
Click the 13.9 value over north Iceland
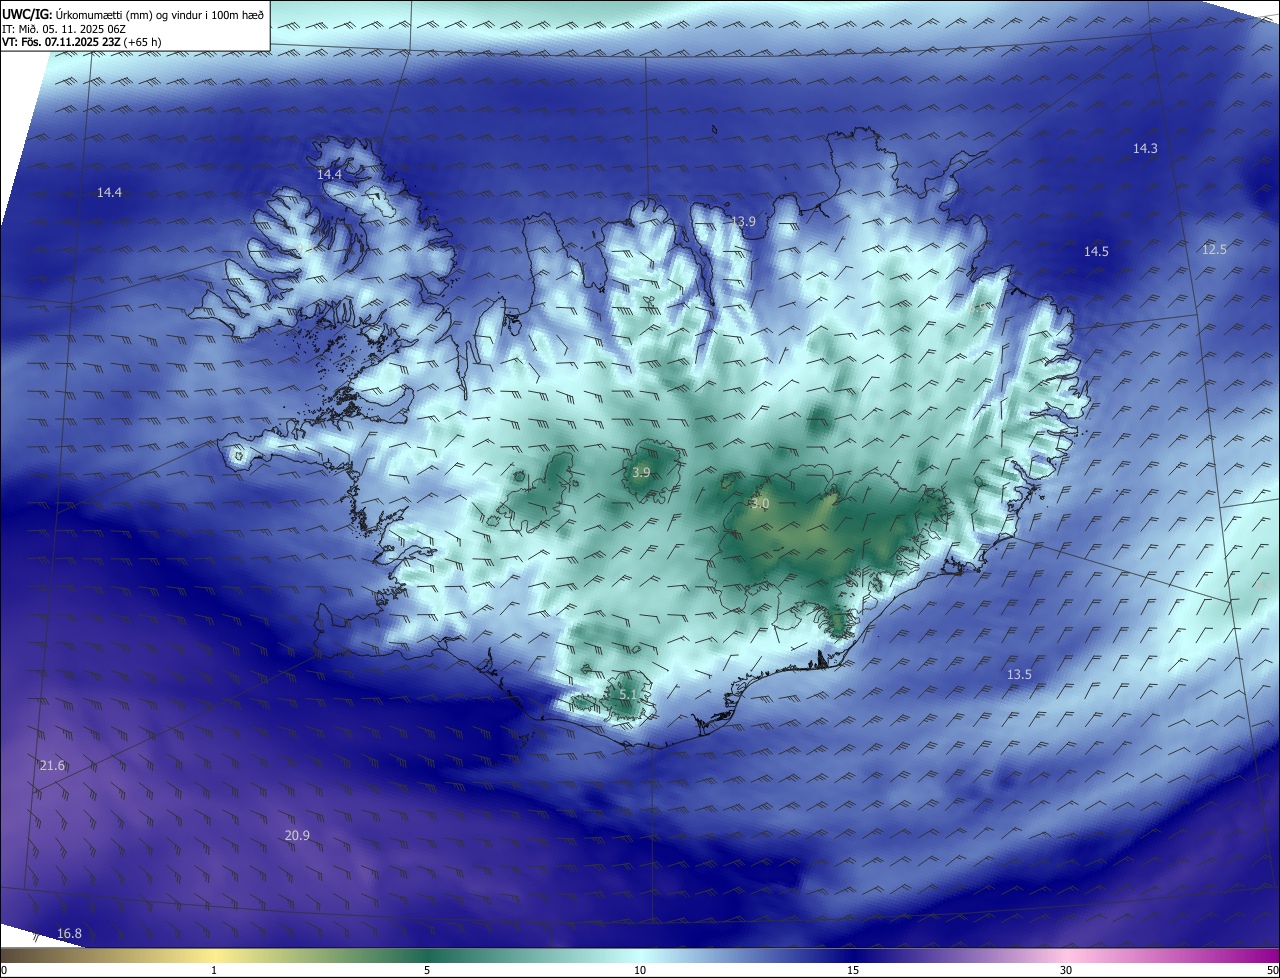tap(743, 222)
